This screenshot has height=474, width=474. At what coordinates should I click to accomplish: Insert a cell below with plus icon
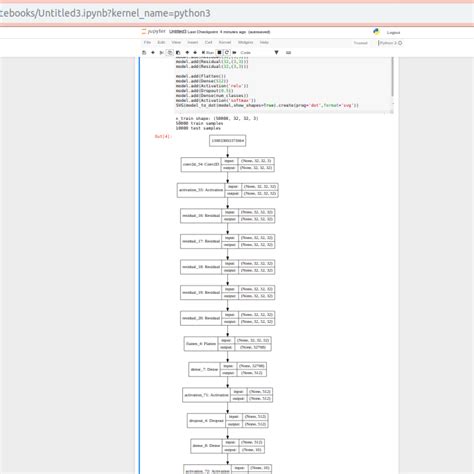pyautogui.click(x=153, y=53)
